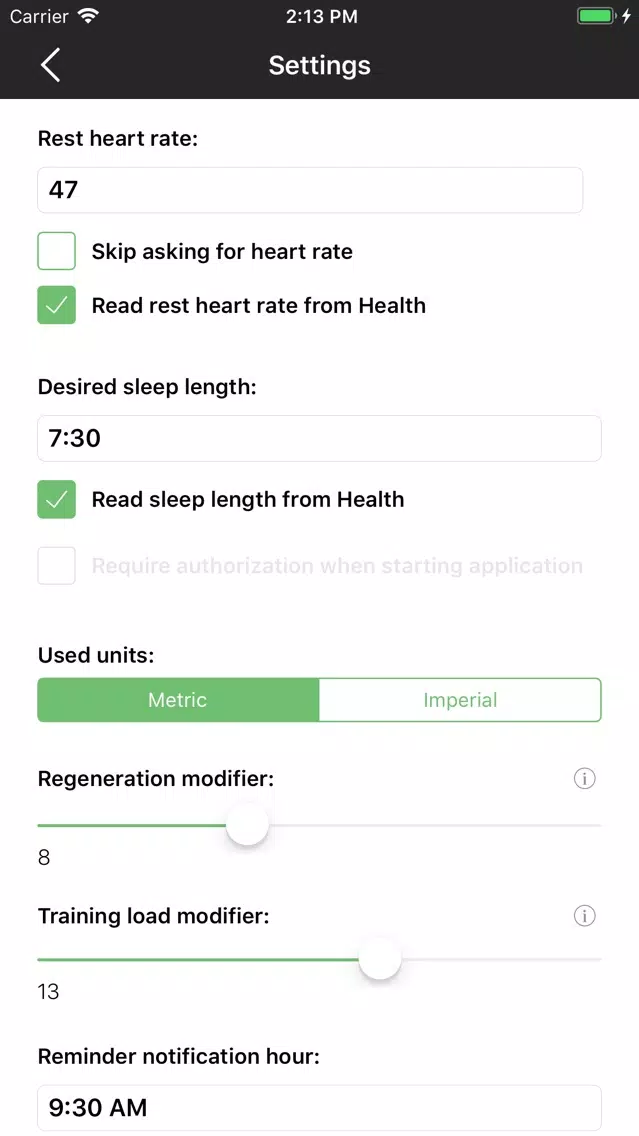639x1136 pixels.
Task: Click the Regeneration modifier slider handle
Action: [247, 825]
